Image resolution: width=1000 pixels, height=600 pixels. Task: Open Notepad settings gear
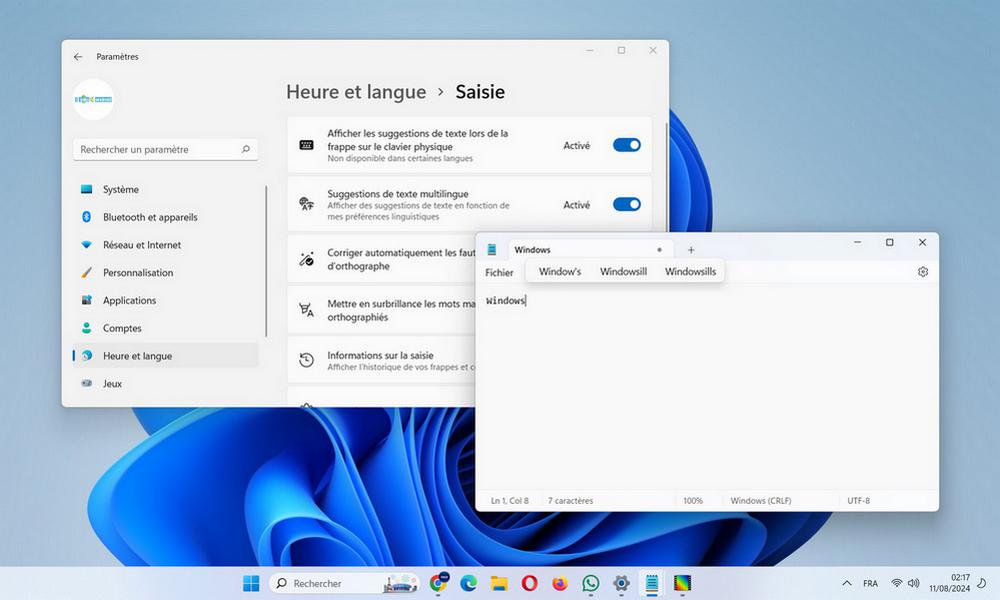point(923,272)
